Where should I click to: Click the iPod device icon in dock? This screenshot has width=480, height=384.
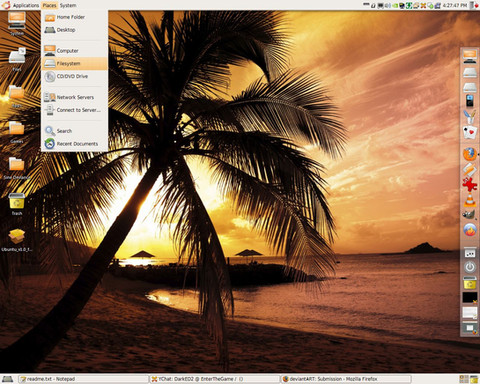point(470,101)
